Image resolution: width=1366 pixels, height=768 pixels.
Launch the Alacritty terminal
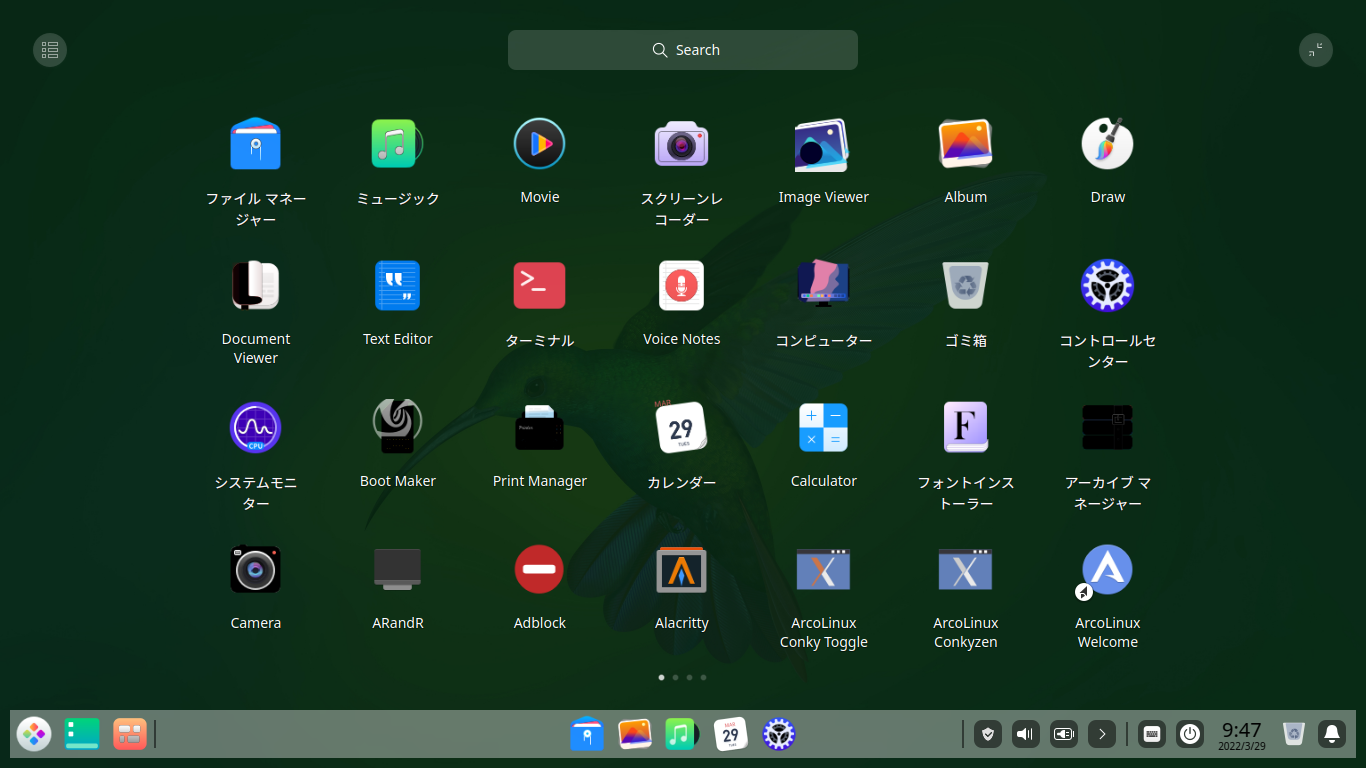pyautogui.click(x=682, y=571)
